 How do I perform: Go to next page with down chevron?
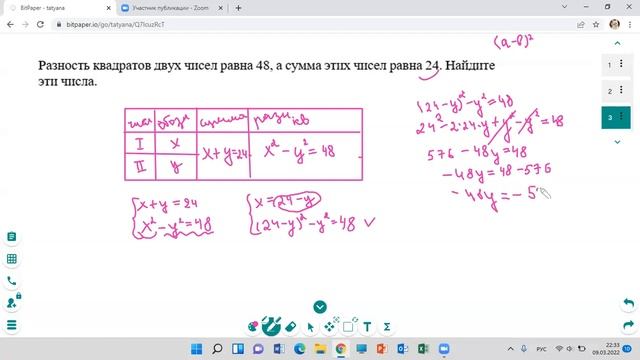coord(617,142)
